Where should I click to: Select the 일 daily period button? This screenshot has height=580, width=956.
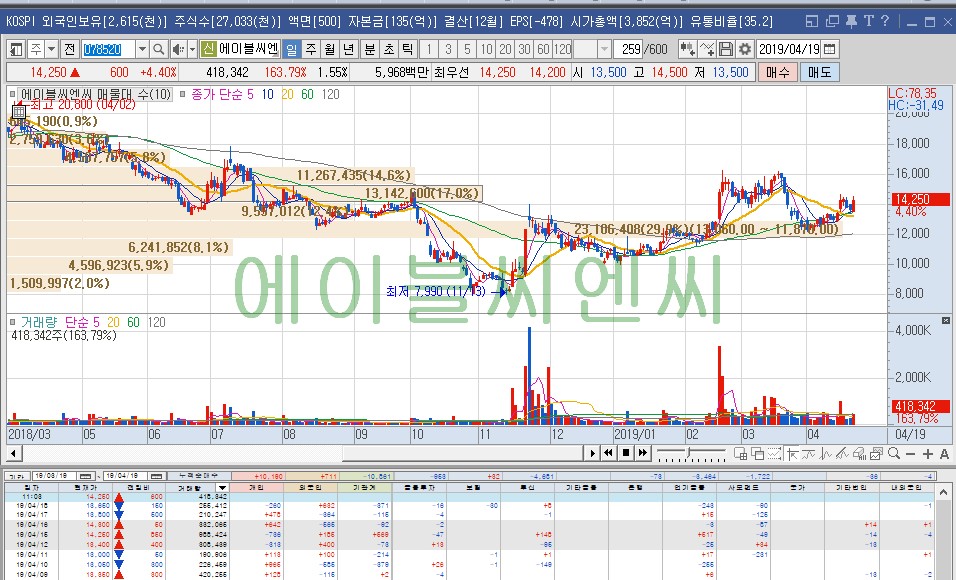[291, 49]
